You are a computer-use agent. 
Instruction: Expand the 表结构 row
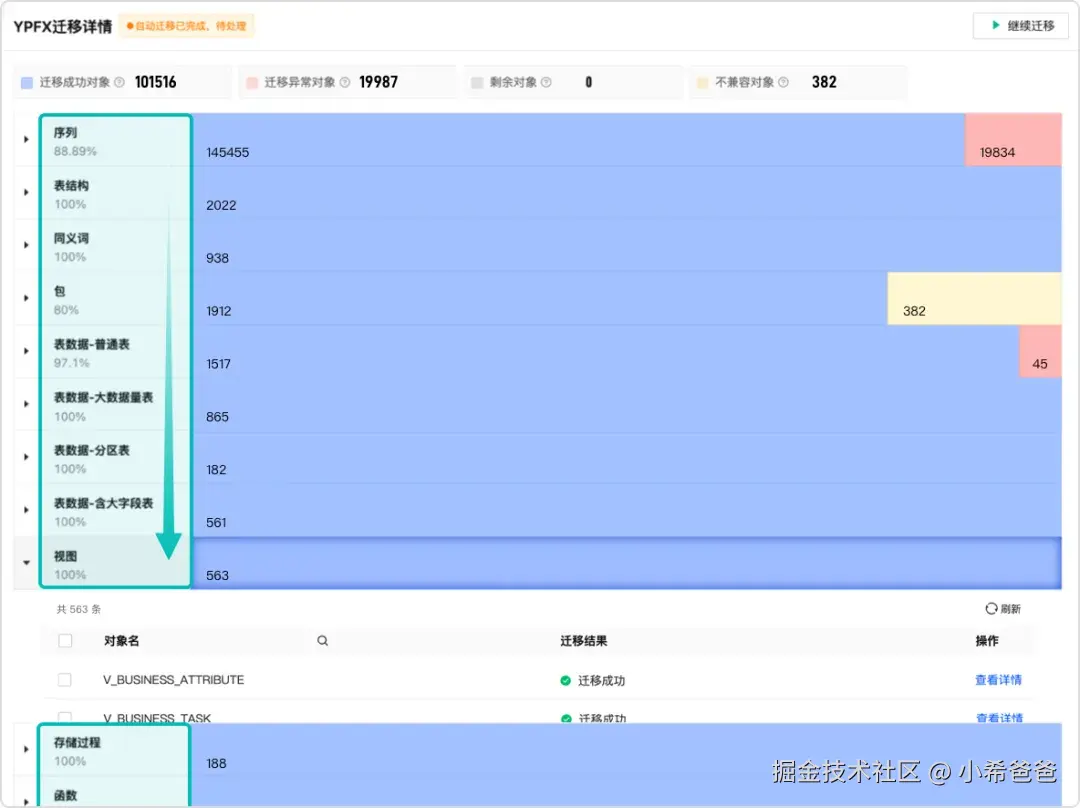pos(26,192)
